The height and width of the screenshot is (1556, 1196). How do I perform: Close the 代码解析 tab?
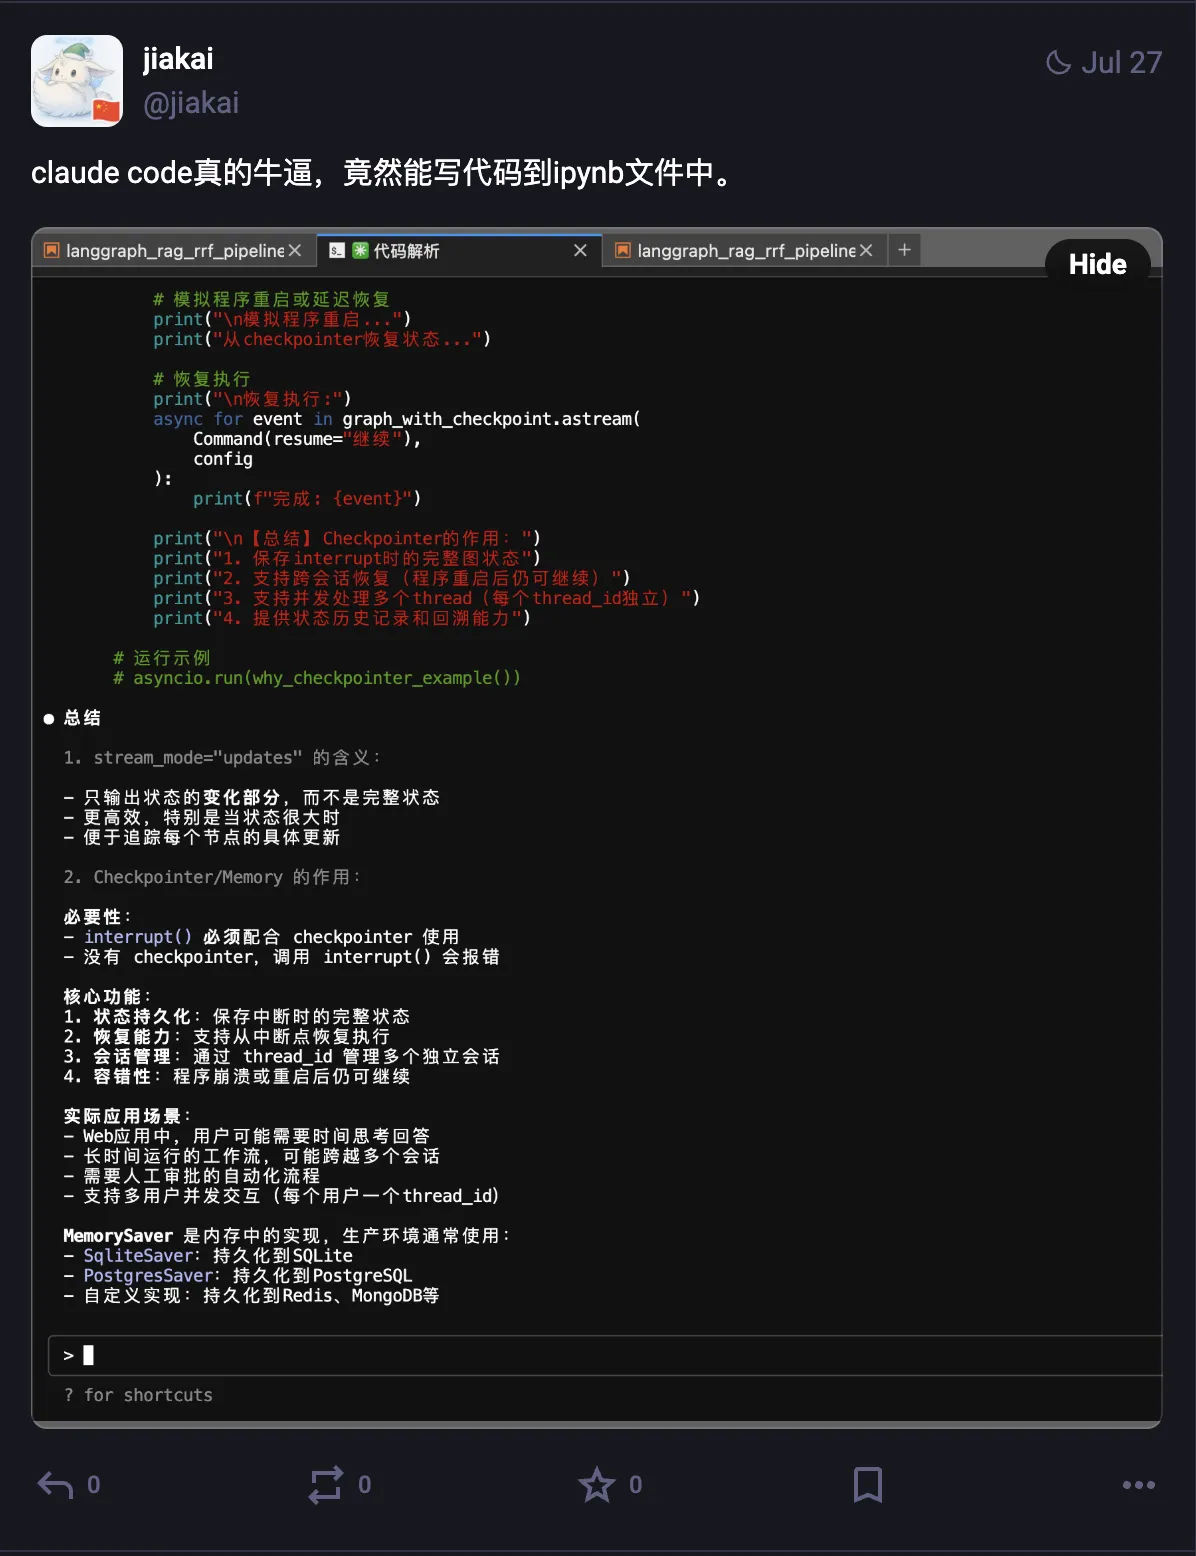coord(580,251)
